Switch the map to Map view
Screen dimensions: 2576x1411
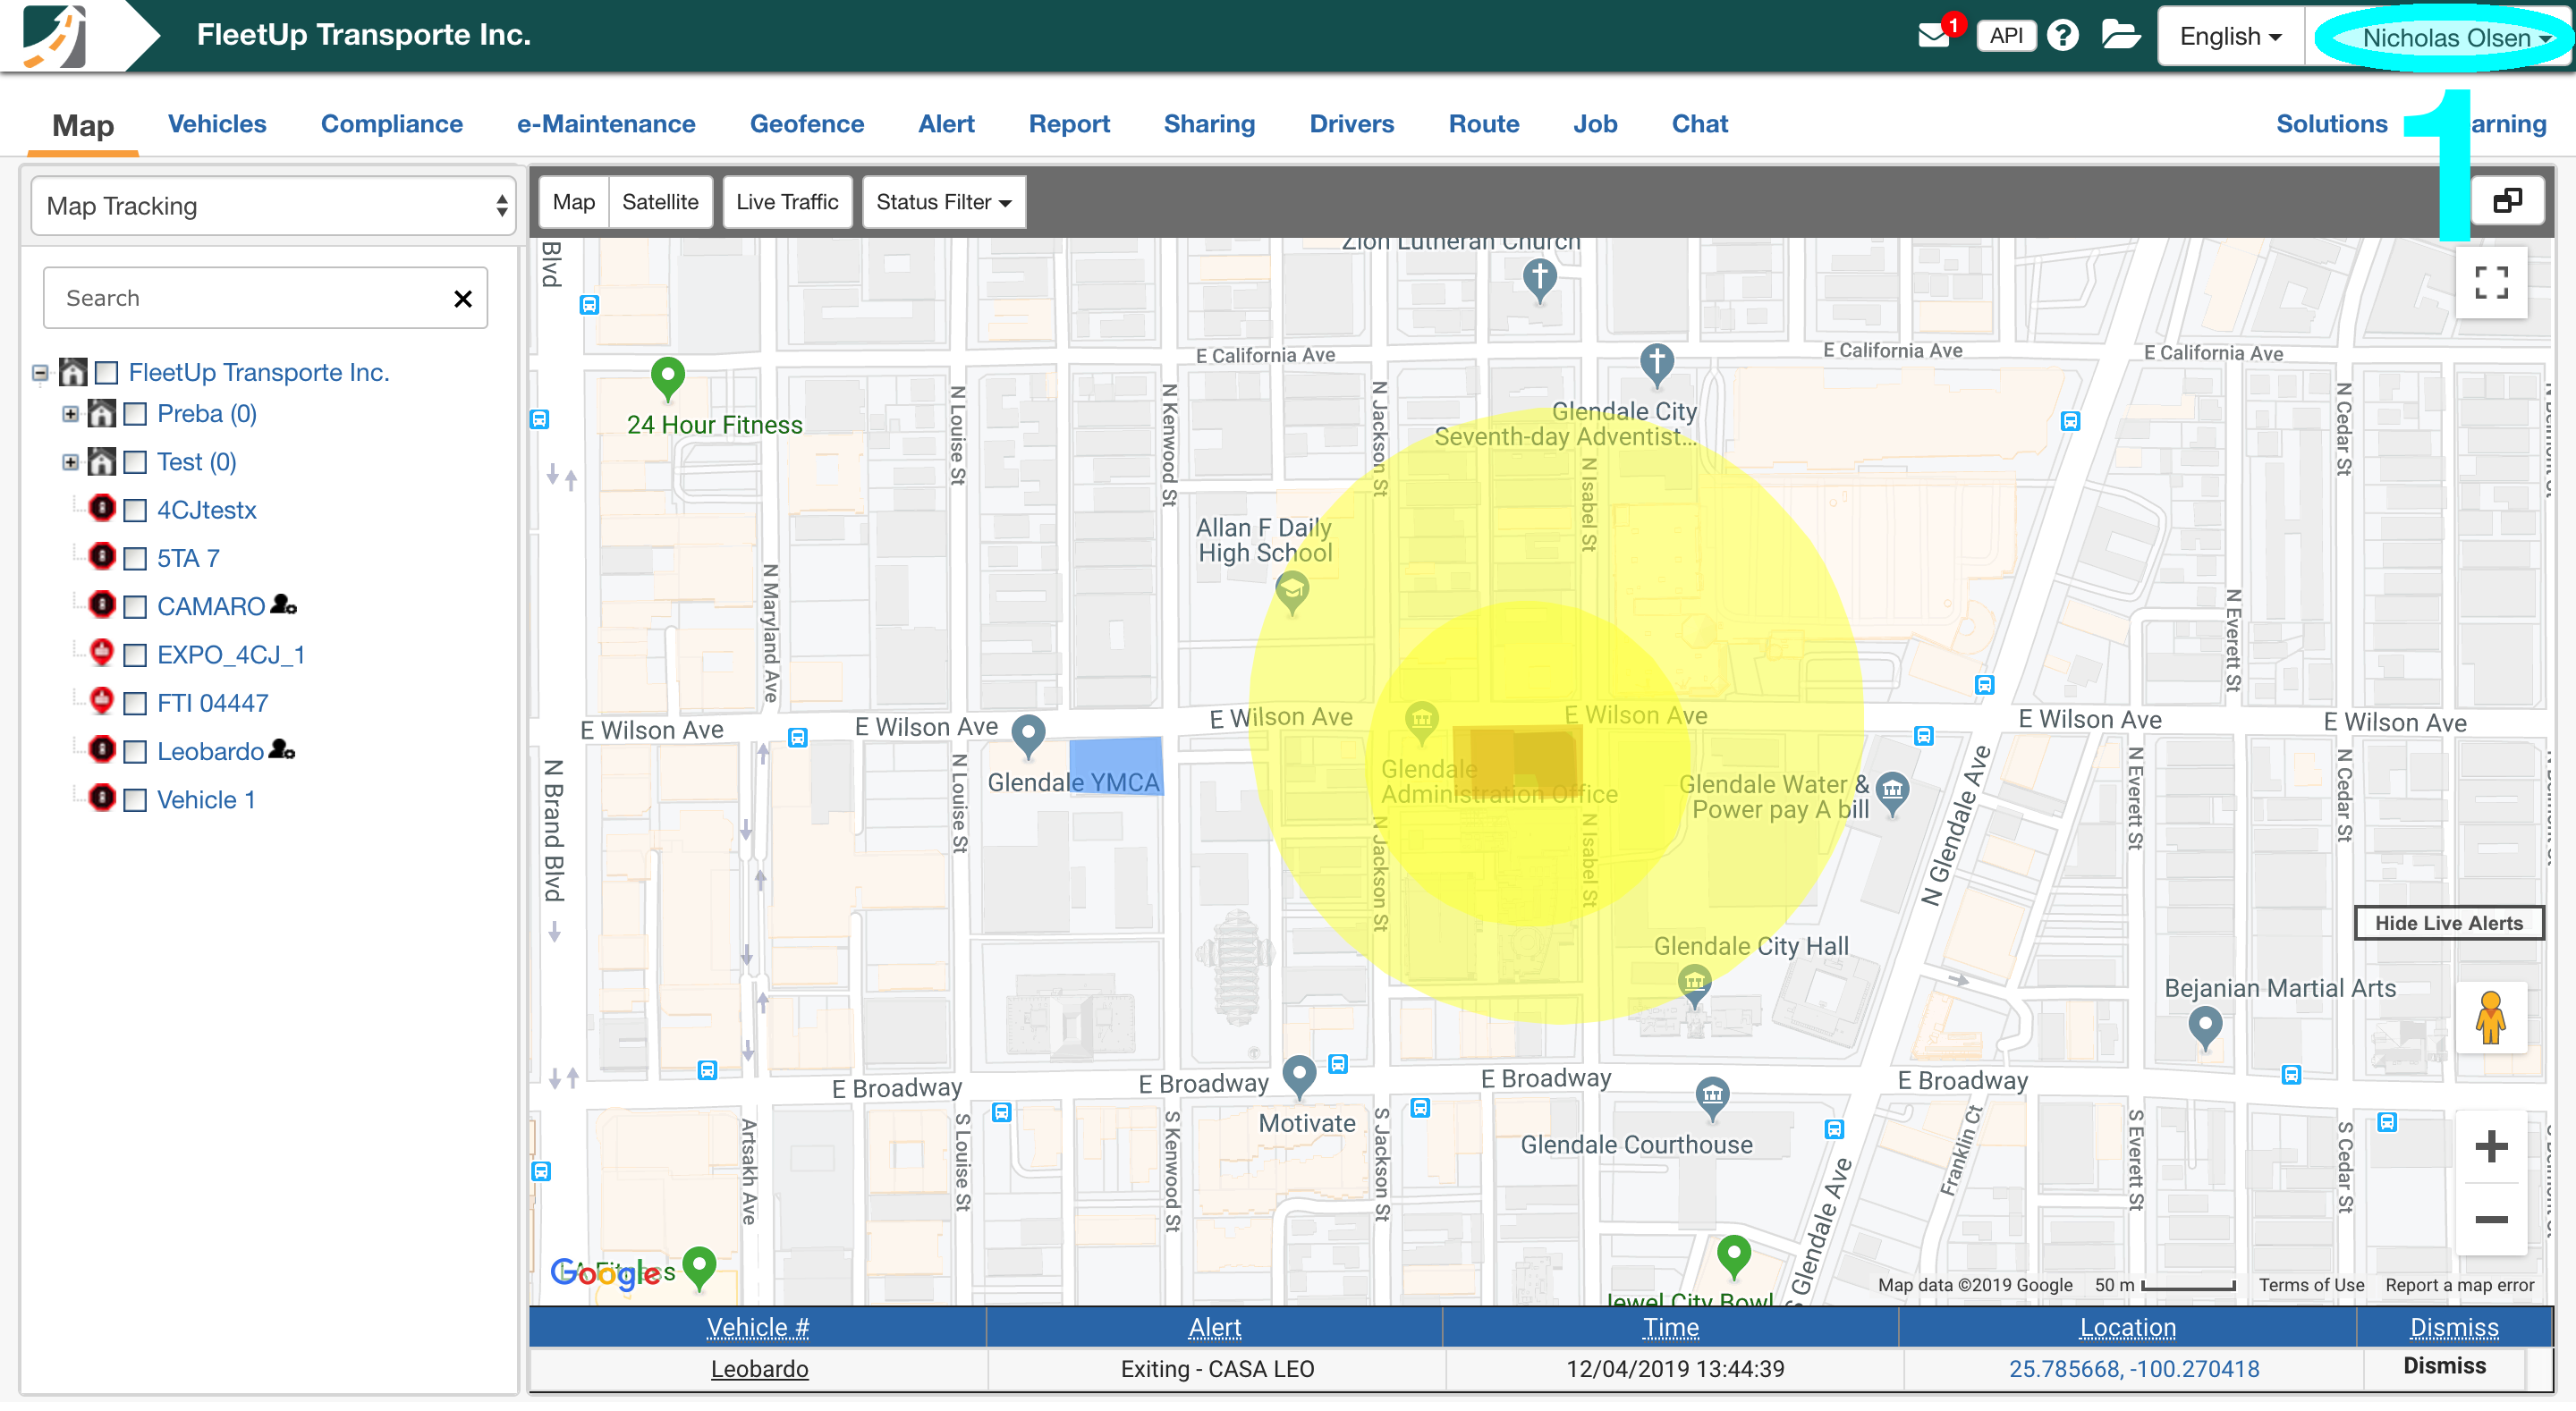point(574,202)
